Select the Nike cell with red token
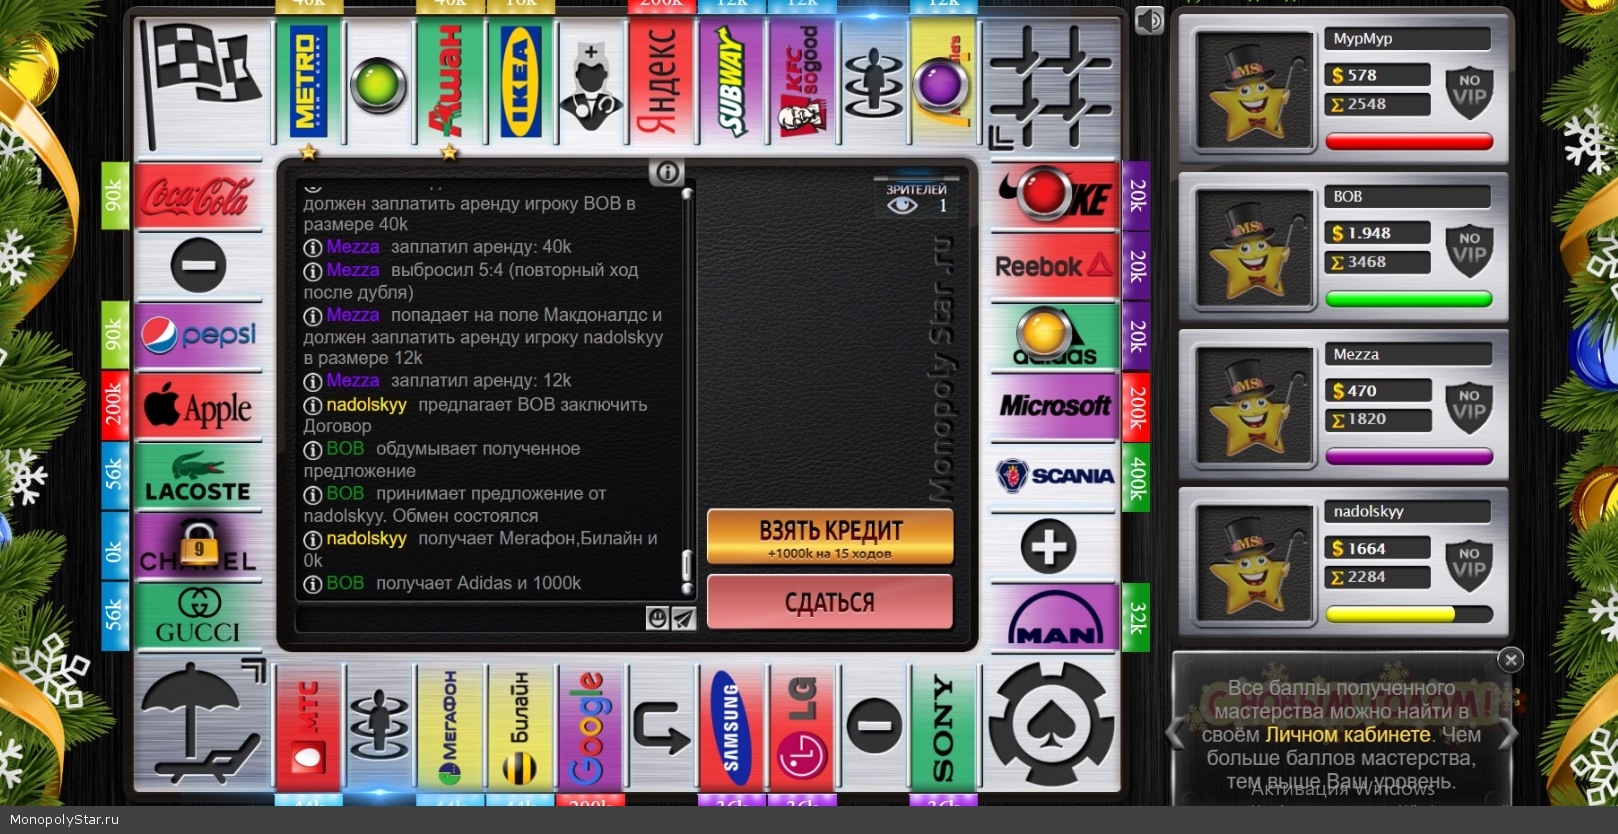 1054,196
